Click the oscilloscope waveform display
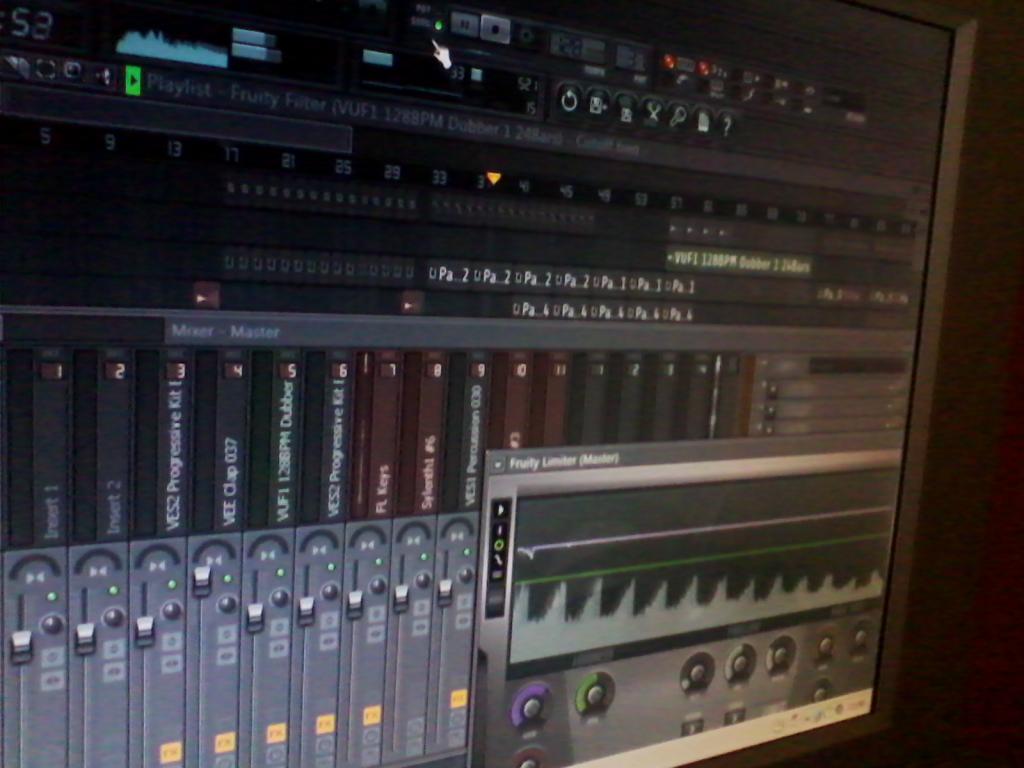Viewport: 1024px width, 768px height. point(172,48)
